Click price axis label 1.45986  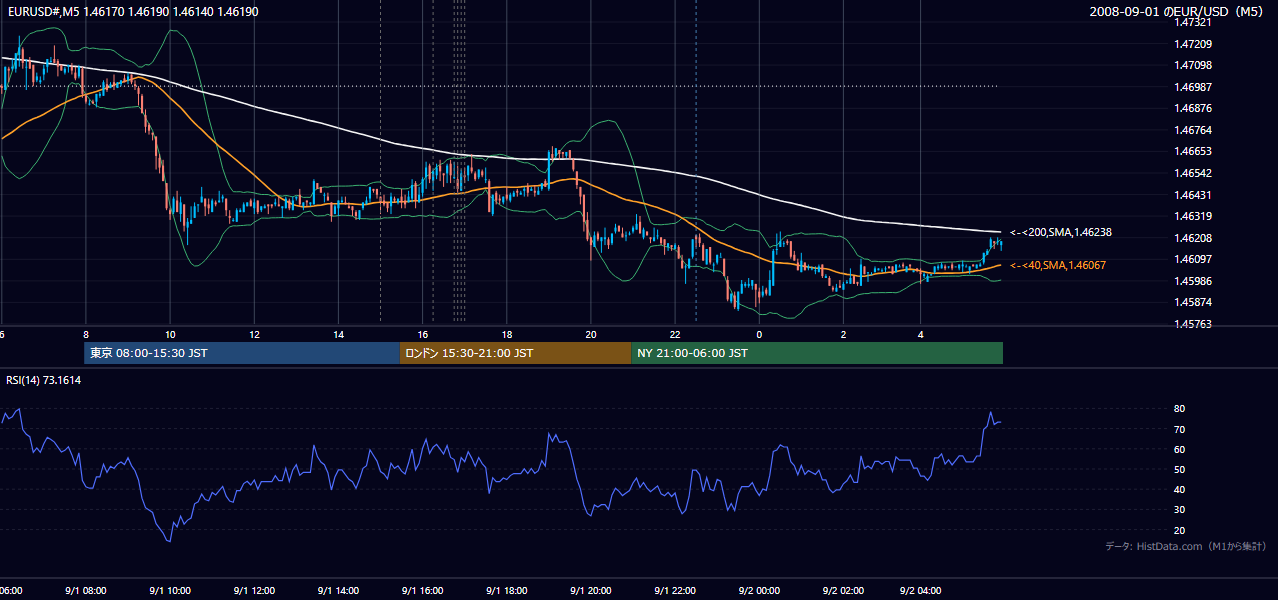[1194, 281]
